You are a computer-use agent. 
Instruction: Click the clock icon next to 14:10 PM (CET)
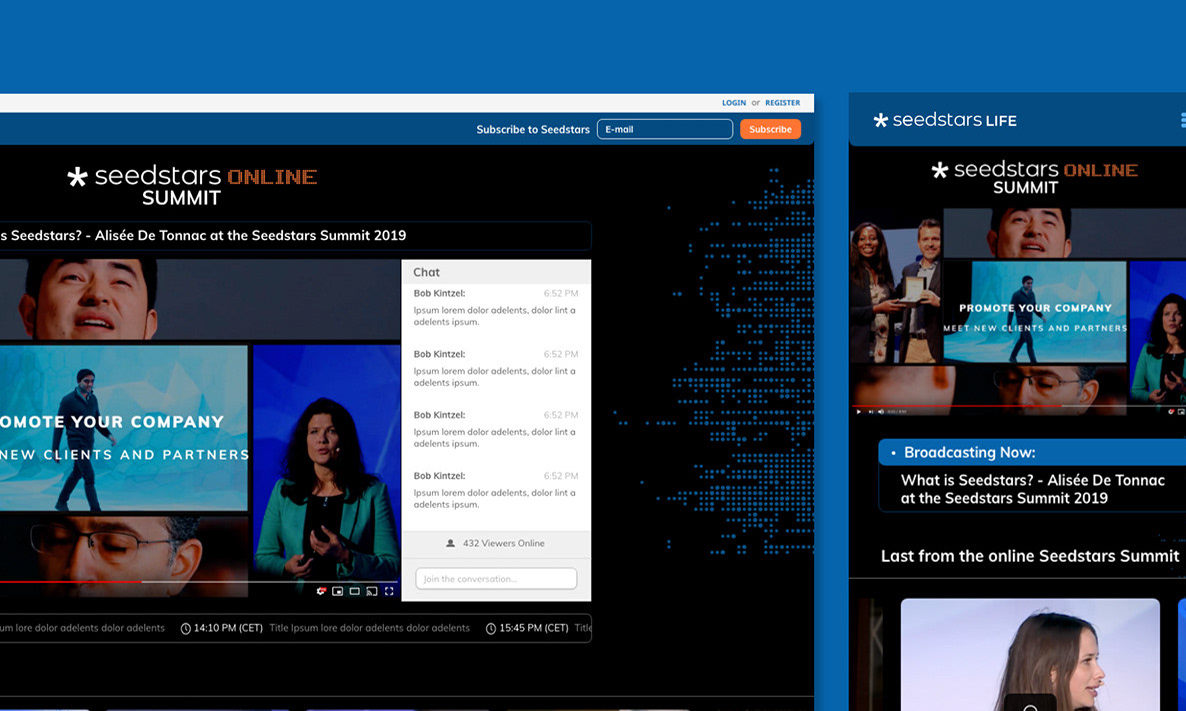click(x=185, y=629)
